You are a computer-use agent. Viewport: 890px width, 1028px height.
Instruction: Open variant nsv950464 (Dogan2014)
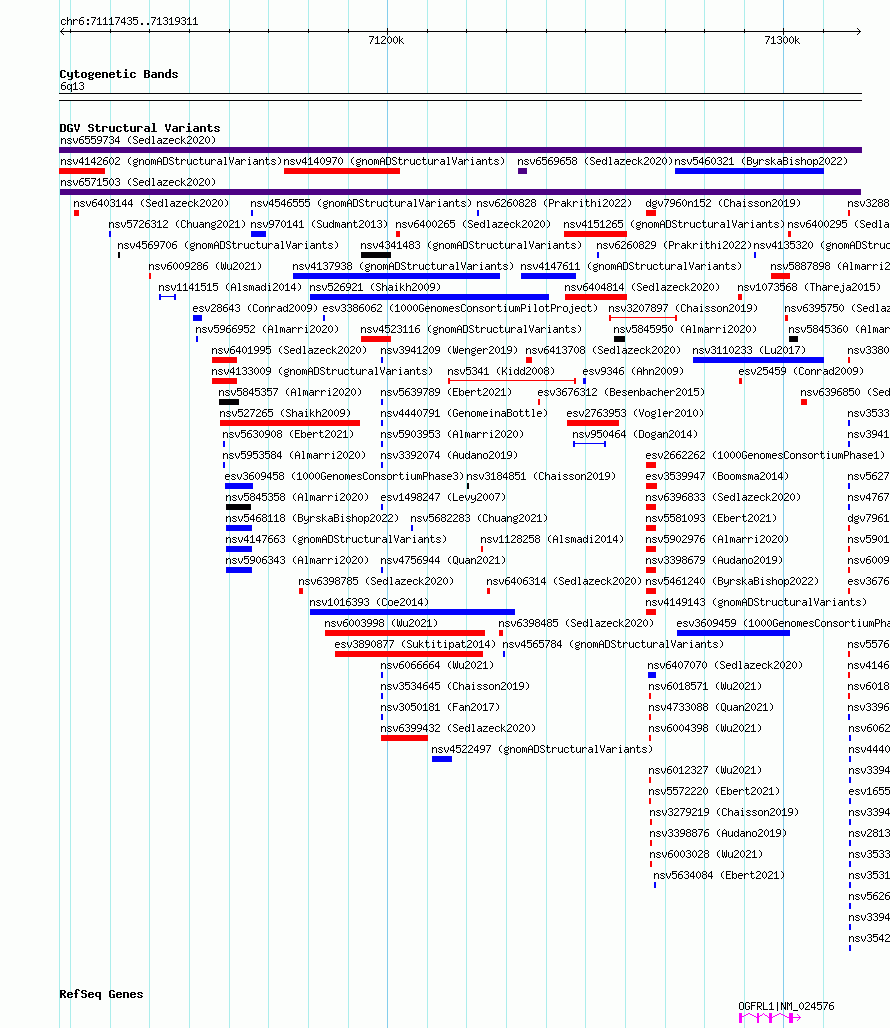(635, 434)
